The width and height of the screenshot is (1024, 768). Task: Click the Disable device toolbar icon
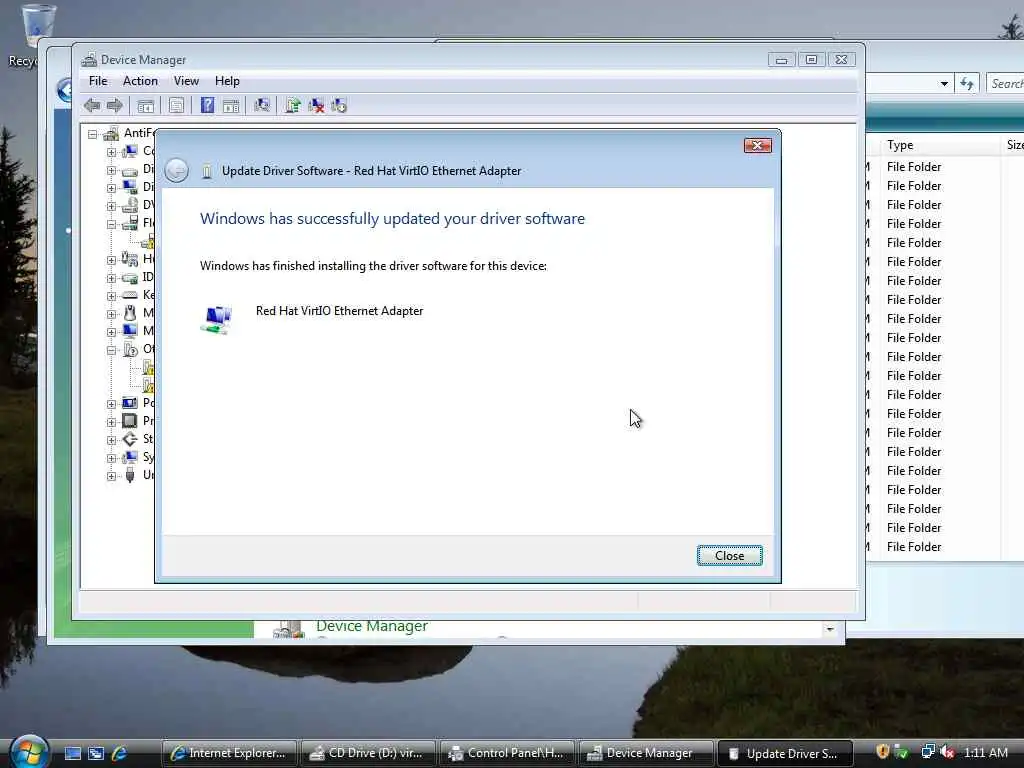click(x=339, y=105)
